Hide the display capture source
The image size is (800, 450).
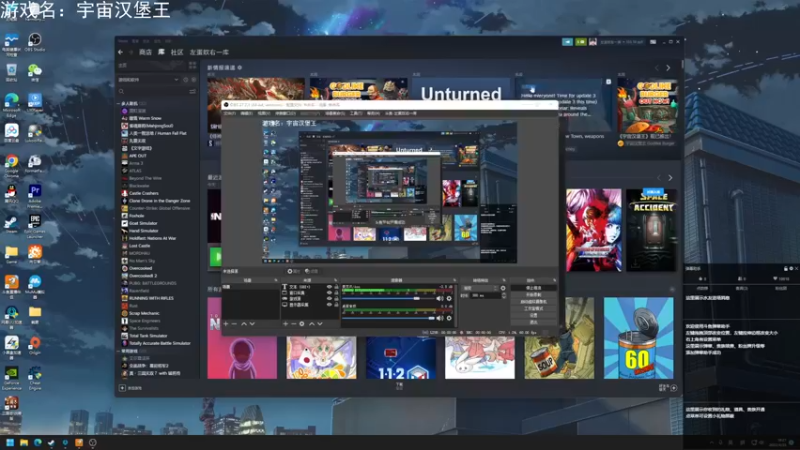(329, 305)
